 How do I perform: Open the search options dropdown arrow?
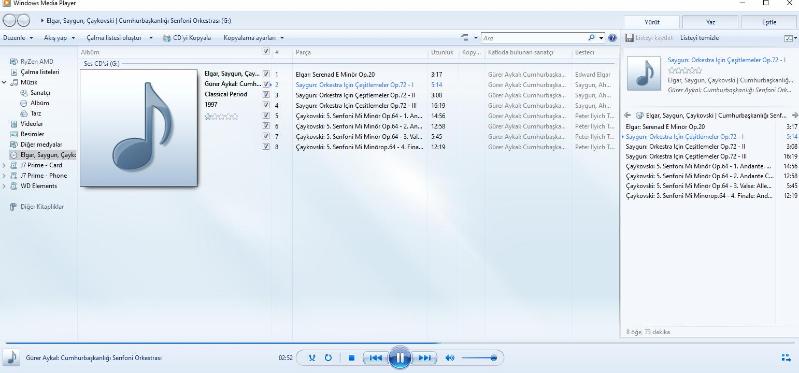pos(601,38)
